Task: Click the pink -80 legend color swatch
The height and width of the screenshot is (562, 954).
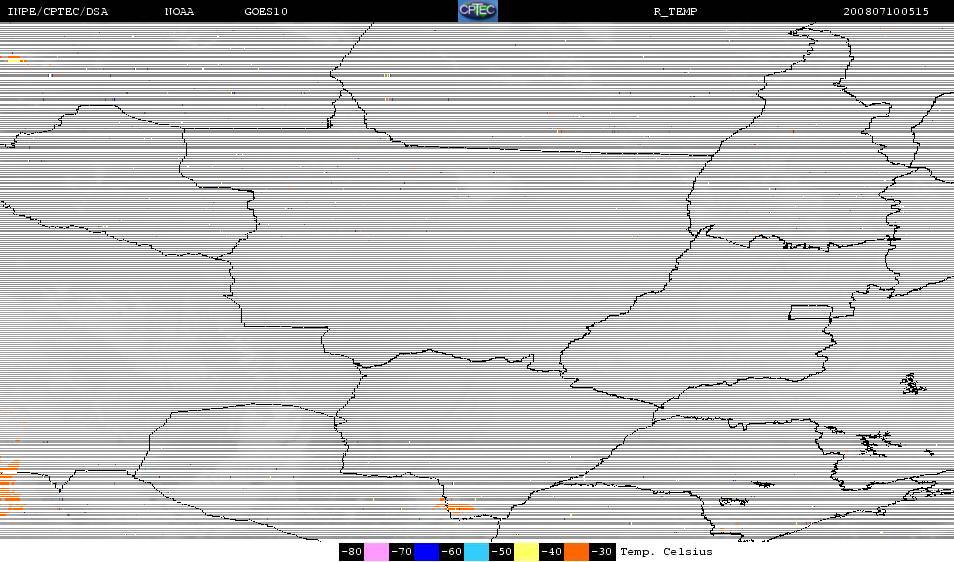Action: (x=377, y=552)
